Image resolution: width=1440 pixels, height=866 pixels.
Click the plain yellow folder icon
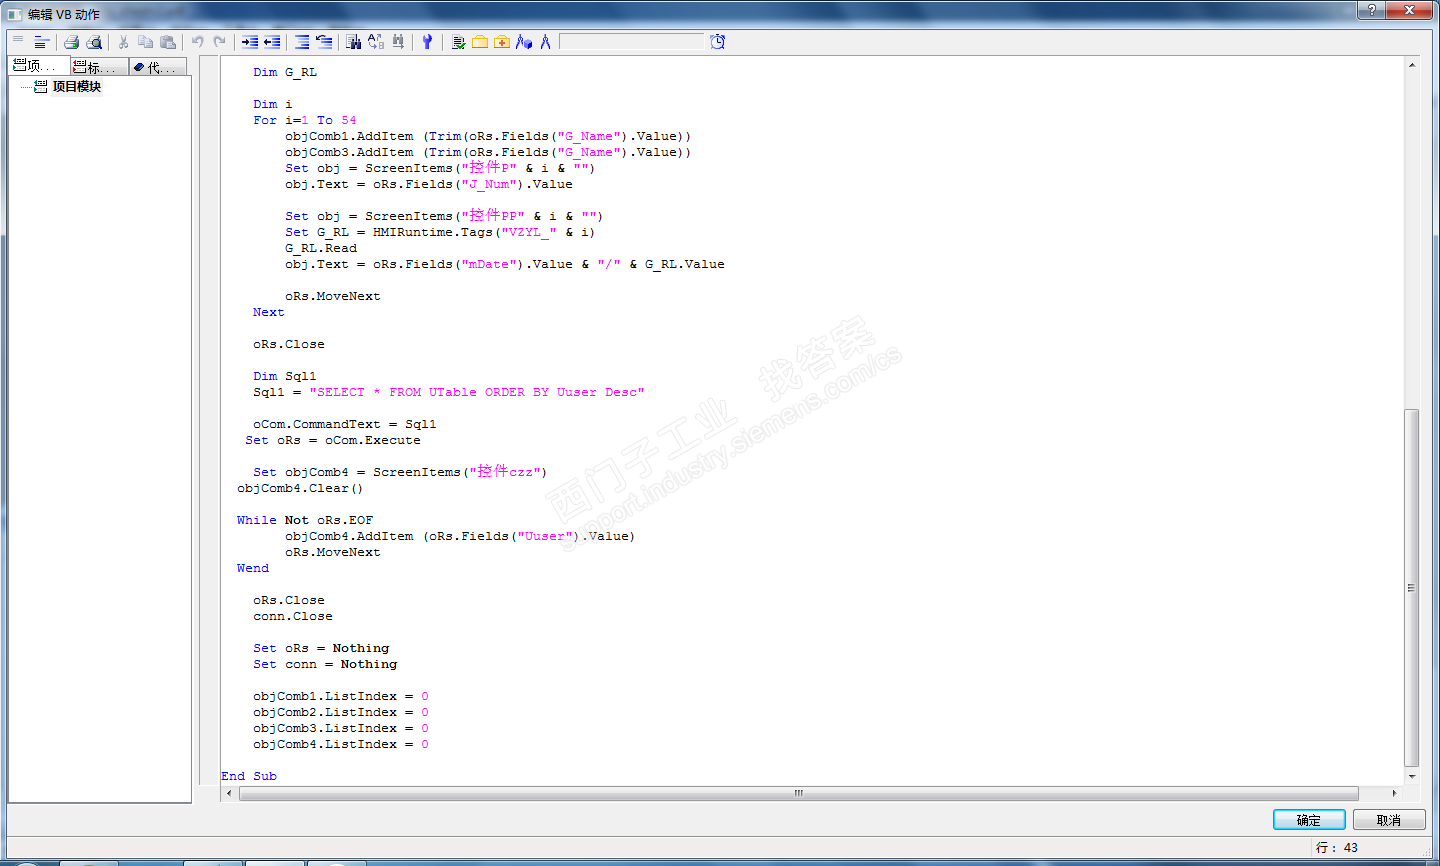click(480, 42)
